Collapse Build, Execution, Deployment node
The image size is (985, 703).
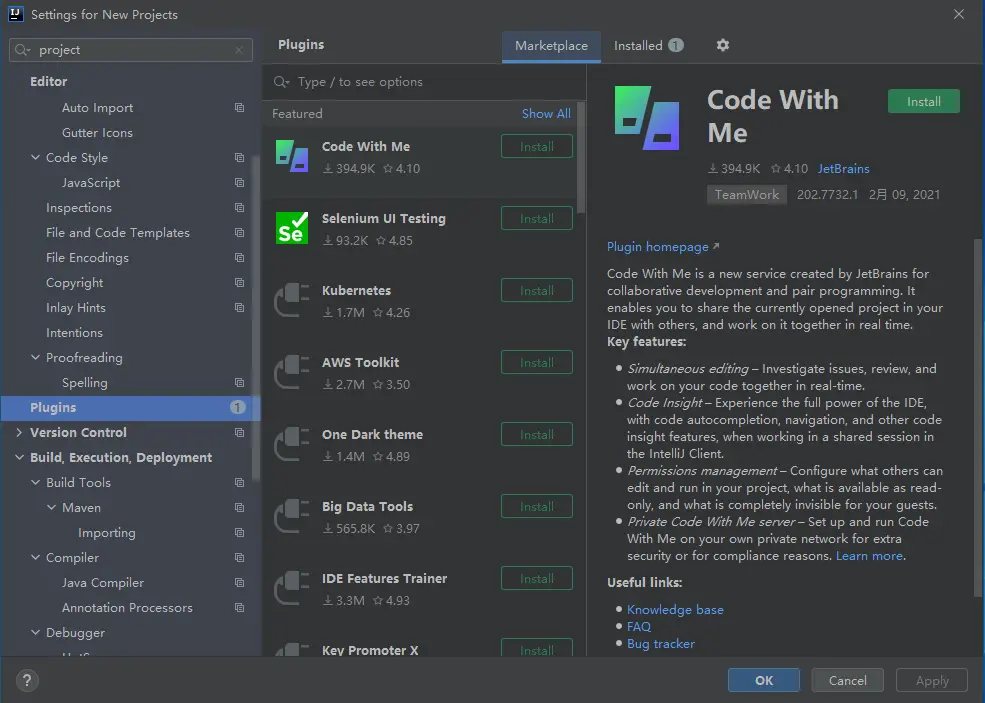19,457
